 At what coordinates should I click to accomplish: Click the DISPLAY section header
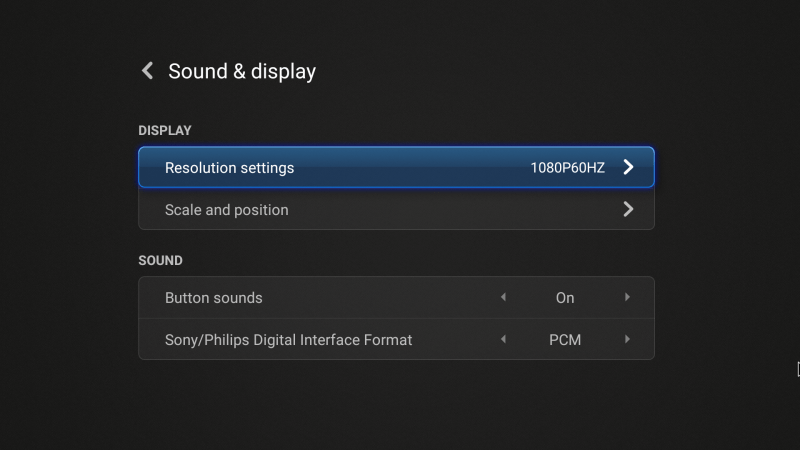pyautogui.click(x=165, y=130)
